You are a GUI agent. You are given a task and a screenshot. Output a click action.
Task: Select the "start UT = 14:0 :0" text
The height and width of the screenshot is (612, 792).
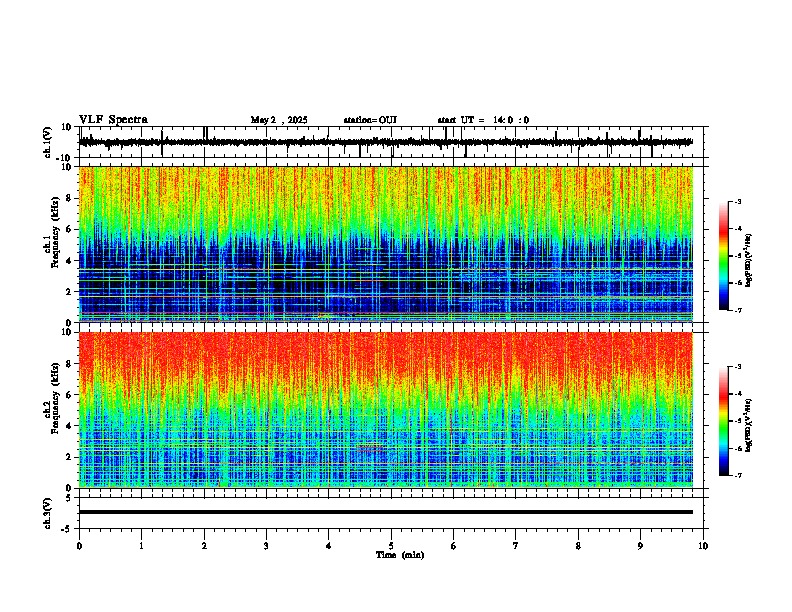pyautogui.click(x=483, y=120)
